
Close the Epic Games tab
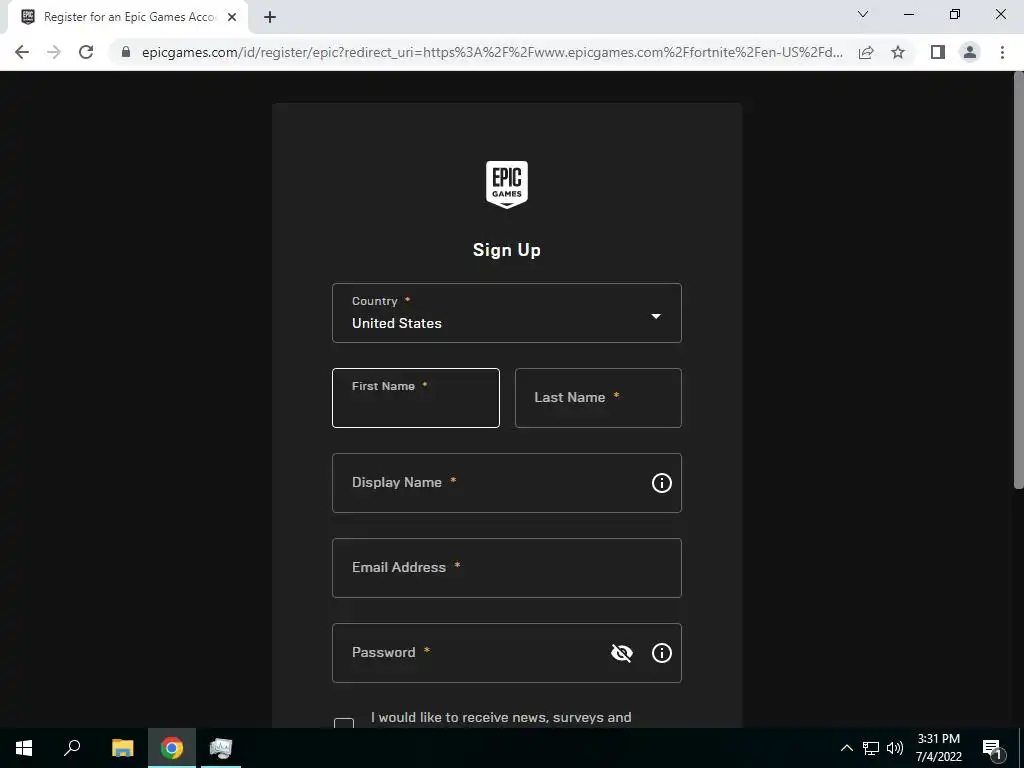232,17
